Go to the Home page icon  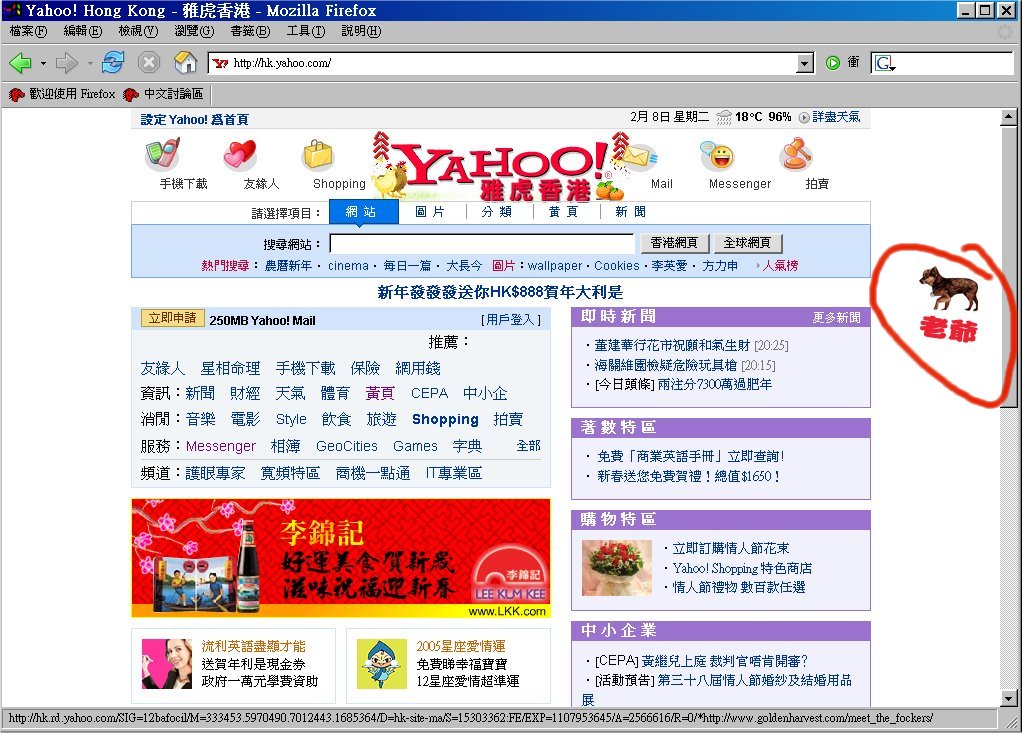(186, 63)
